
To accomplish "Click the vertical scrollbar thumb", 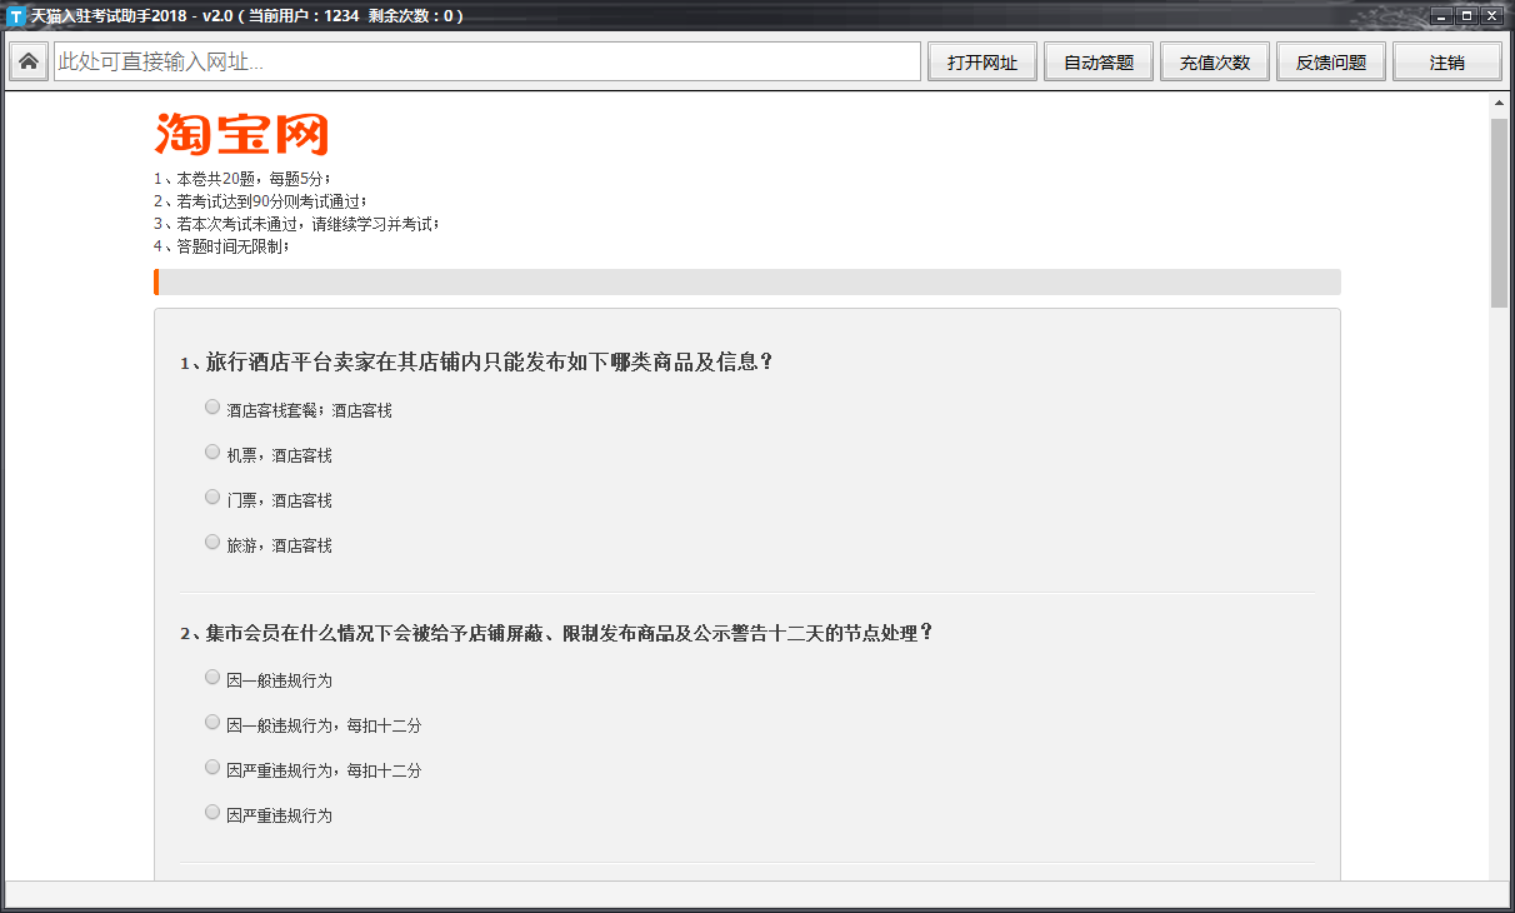I will 1498,212.
